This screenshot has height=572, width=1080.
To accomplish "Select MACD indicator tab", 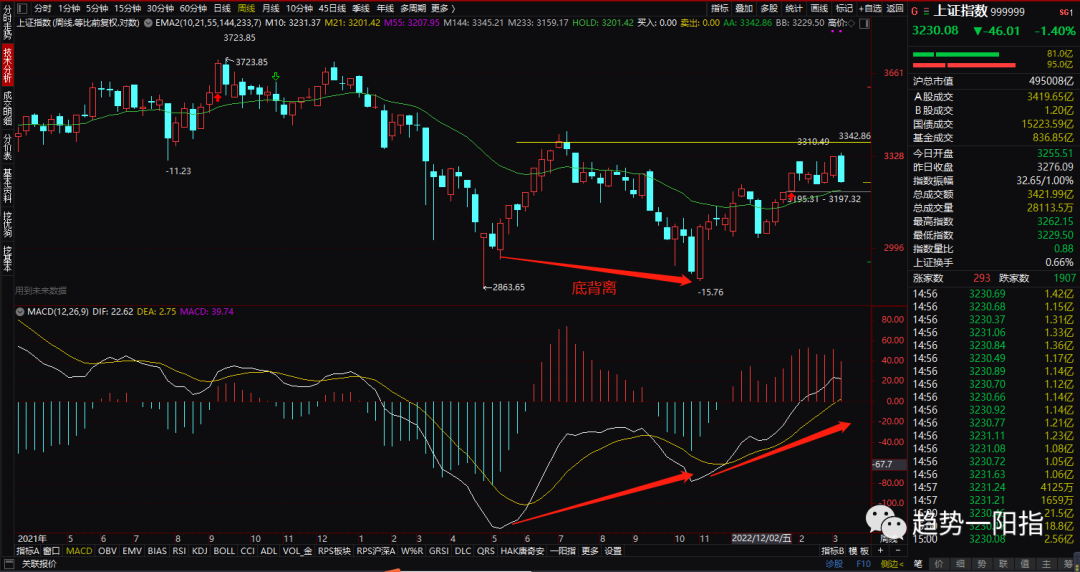I will point(79,551).
